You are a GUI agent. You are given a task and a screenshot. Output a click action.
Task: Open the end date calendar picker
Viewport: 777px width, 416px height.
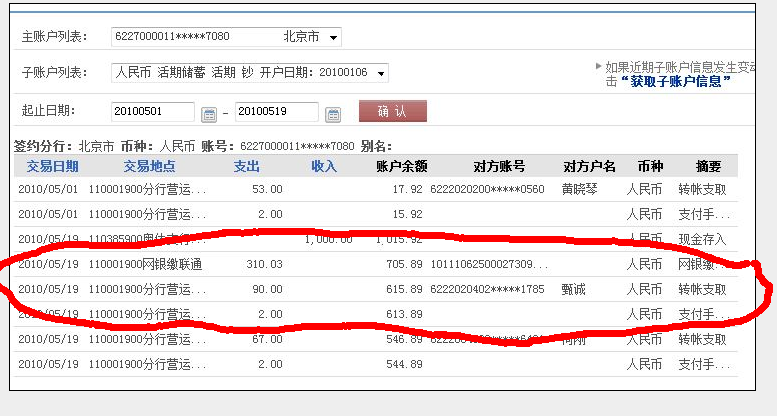click(333, 113)
